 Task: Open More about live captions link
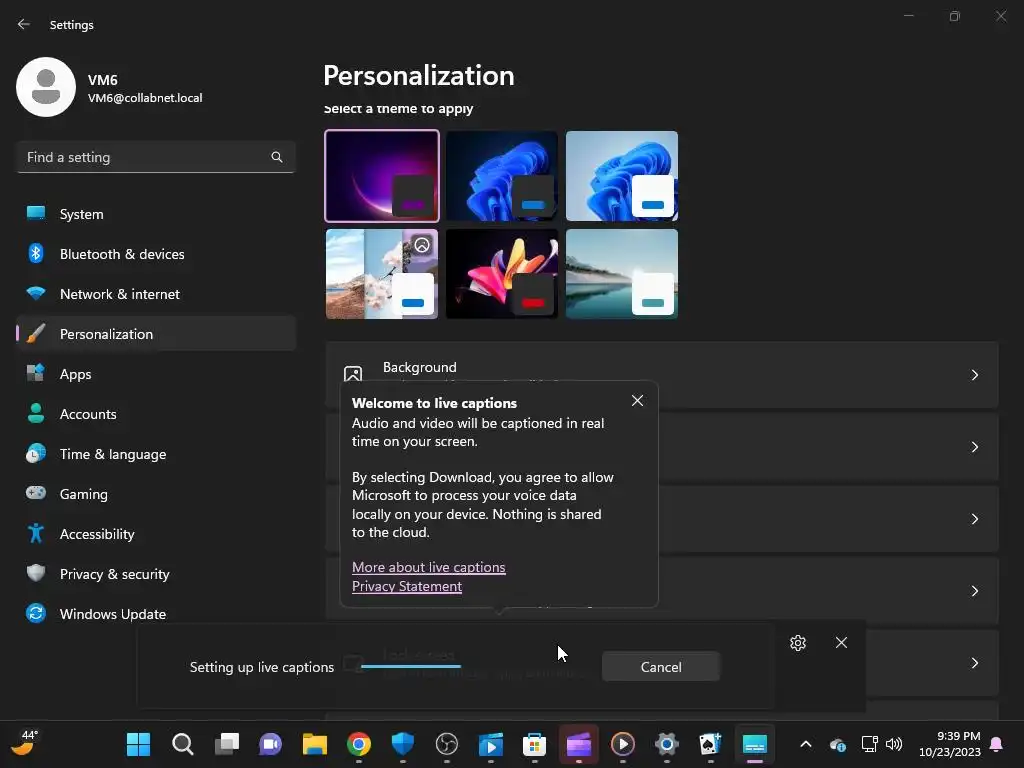coord(428,567)
